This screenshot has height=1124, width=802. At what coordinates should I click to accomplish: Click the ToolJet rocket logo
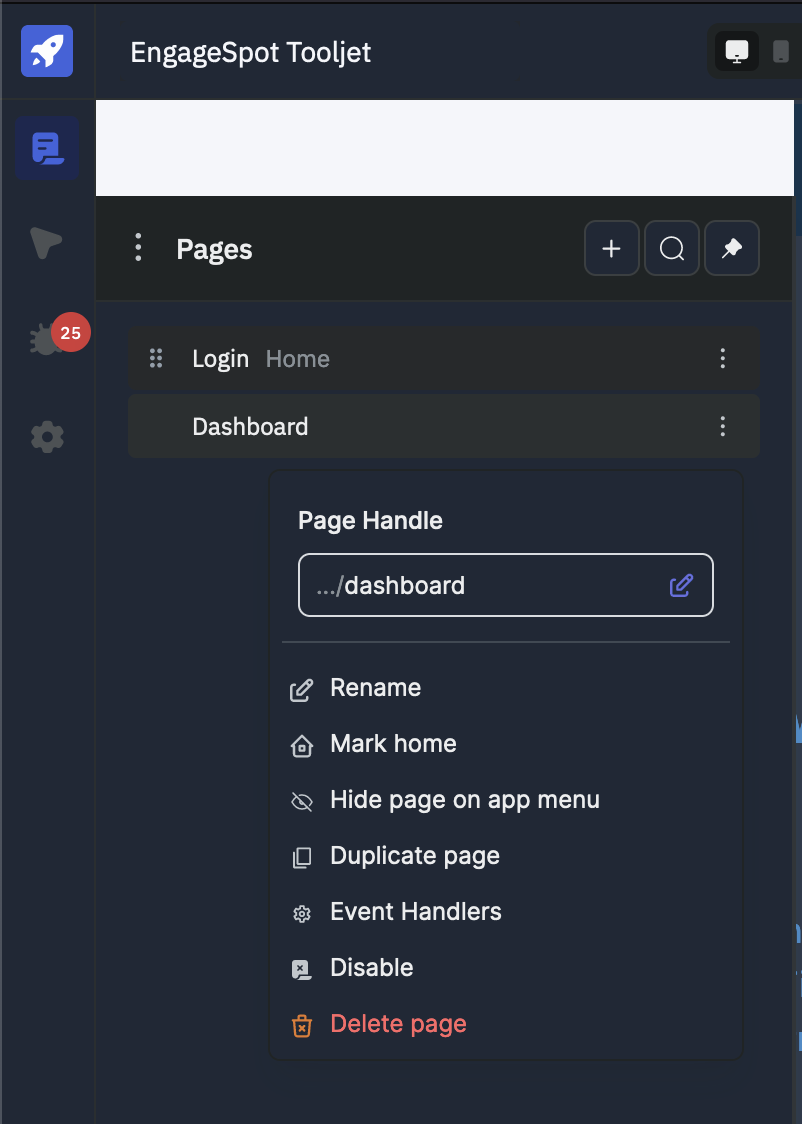(x=47, y=51)
